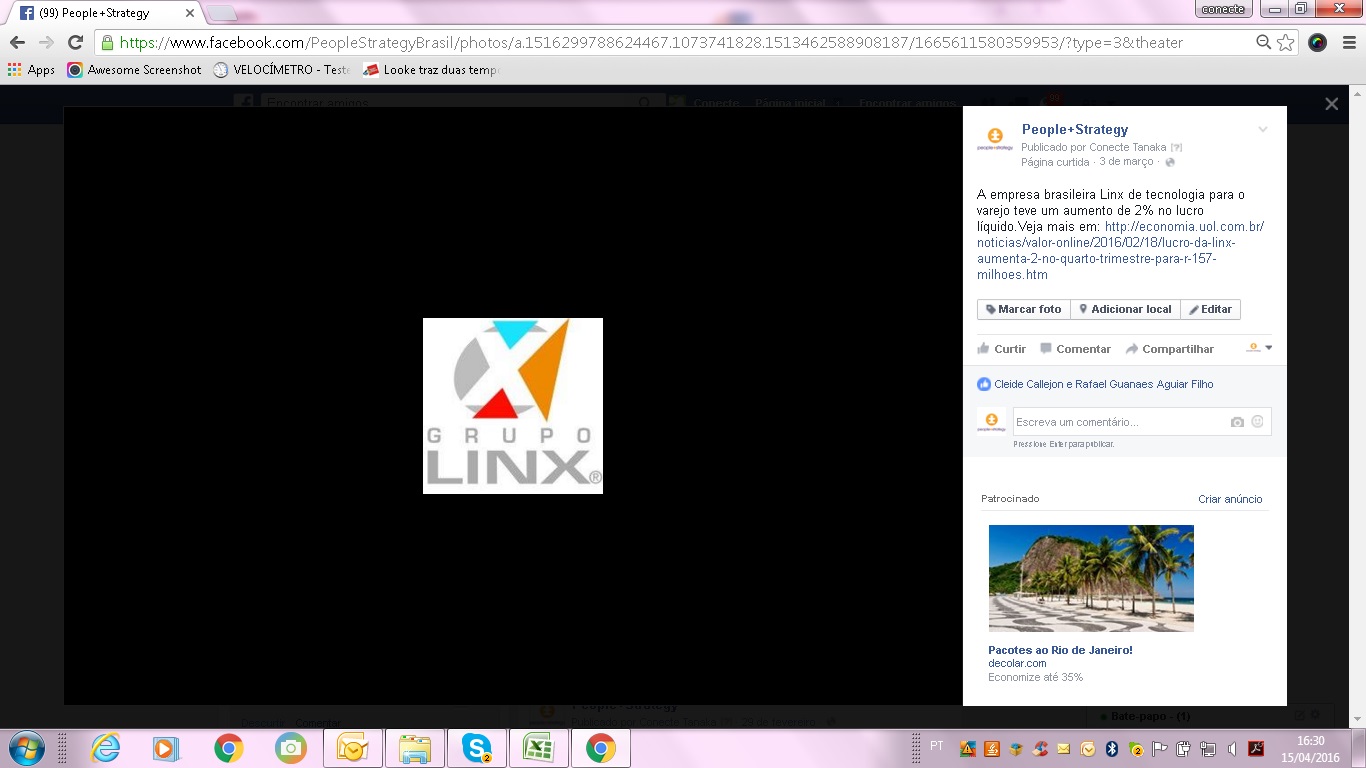Open the post-as identity dropdown
Image resolution: width=1366 pixels, height=768 pixels.
coord(1259,348)
